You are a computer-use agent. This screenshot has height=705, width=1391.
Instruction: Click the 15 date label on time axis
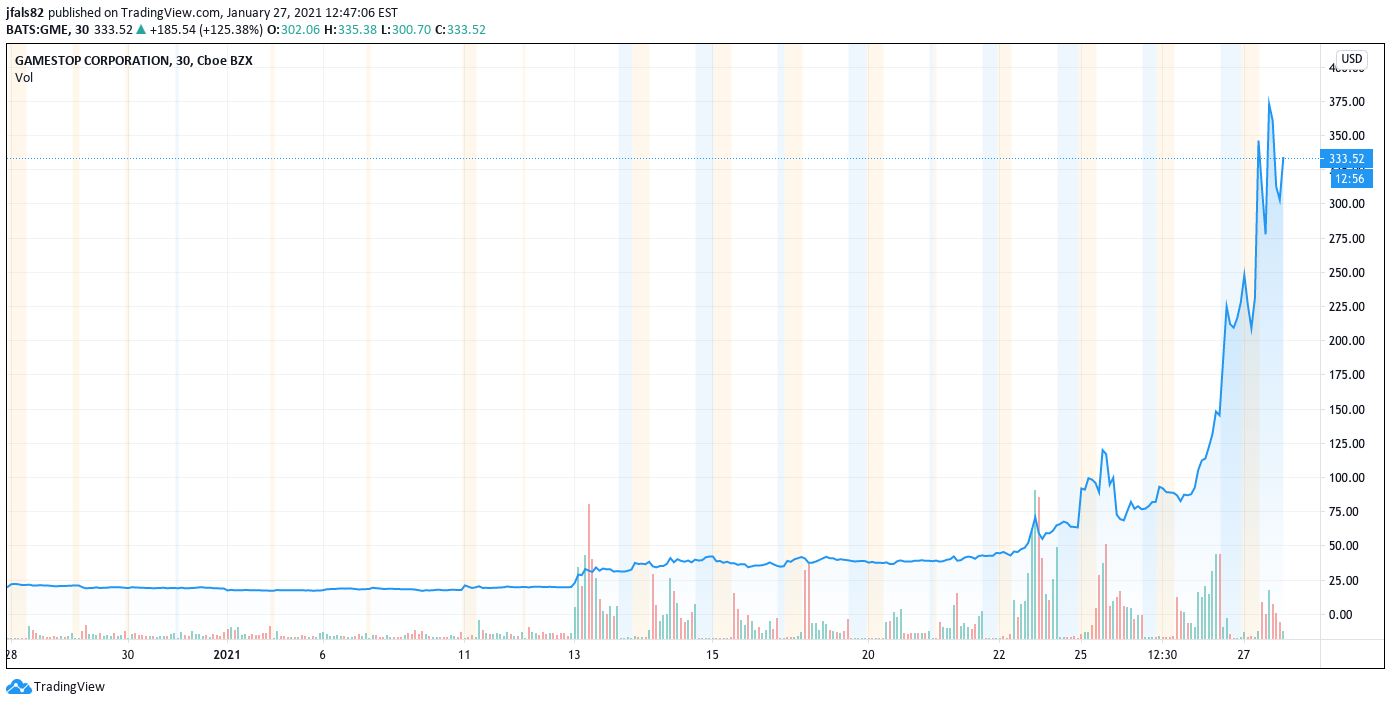point(712,655)
